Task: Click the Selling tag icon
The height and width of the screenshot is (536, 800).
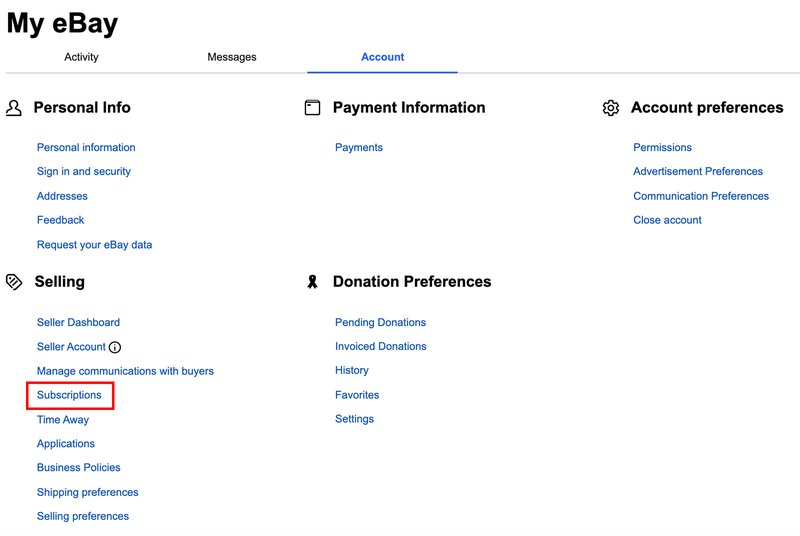Action: 14,282
